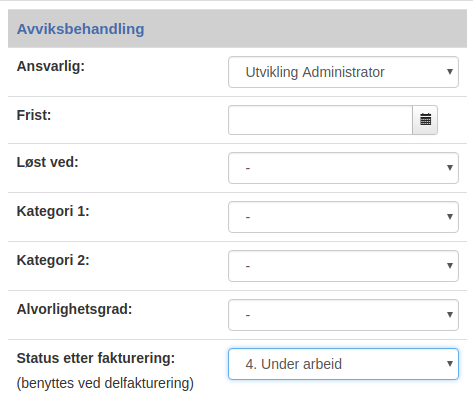The height and width of the screenshot is (394, 473).
Task: Click the arrow on the Ansvarlig select box
Action: [450, 72]
